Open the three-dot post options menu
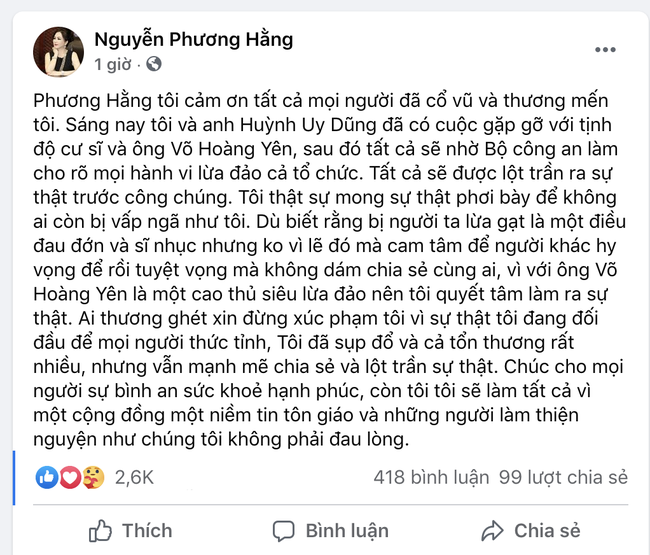650x555 pixels. [x=605, y=48]
